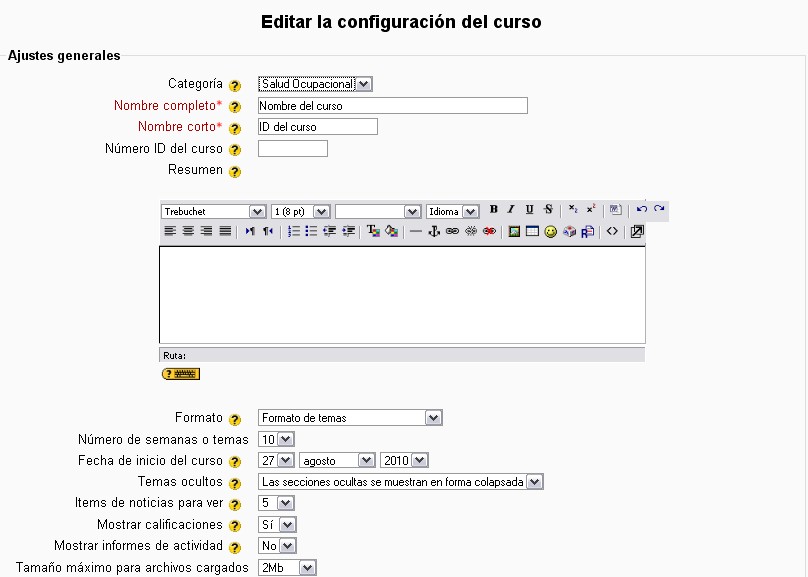Screen dimensions: 808x577
Task: Open the smiley emoticon picker
Action: click(550, 231)
